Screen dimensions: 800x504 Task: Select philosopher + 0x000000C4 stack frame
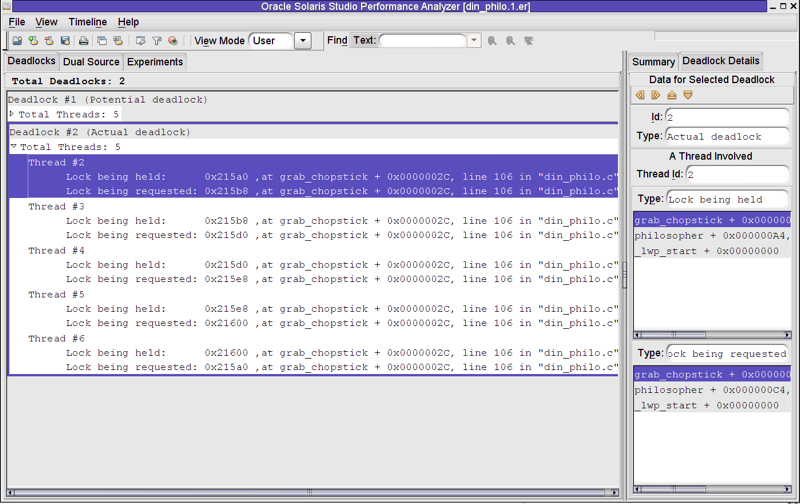tap(712, 390)
